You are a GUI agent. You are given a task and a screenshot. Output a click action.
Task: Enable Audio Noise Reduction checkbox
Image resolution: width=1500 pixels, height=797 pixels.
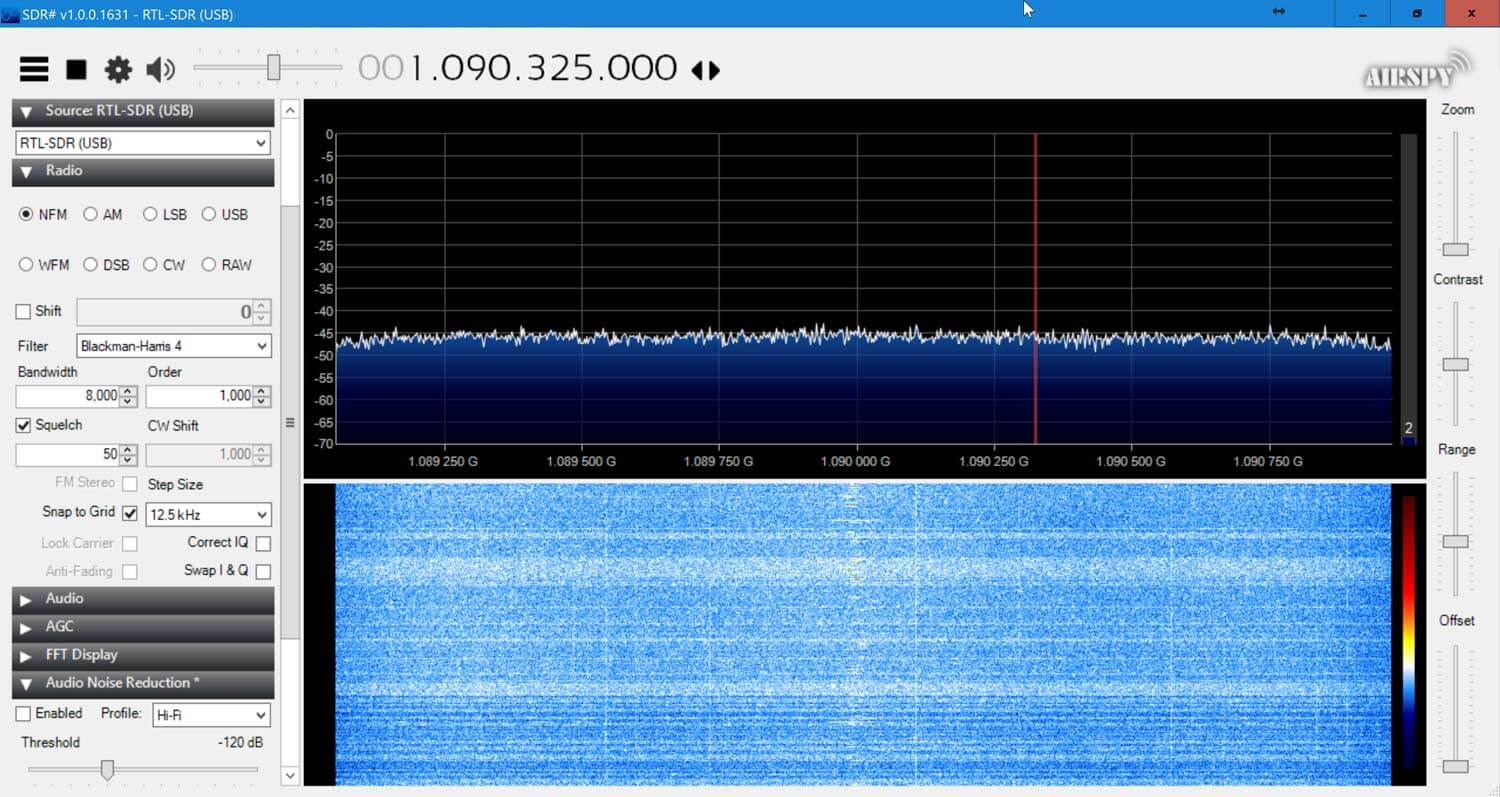(24, 714)
